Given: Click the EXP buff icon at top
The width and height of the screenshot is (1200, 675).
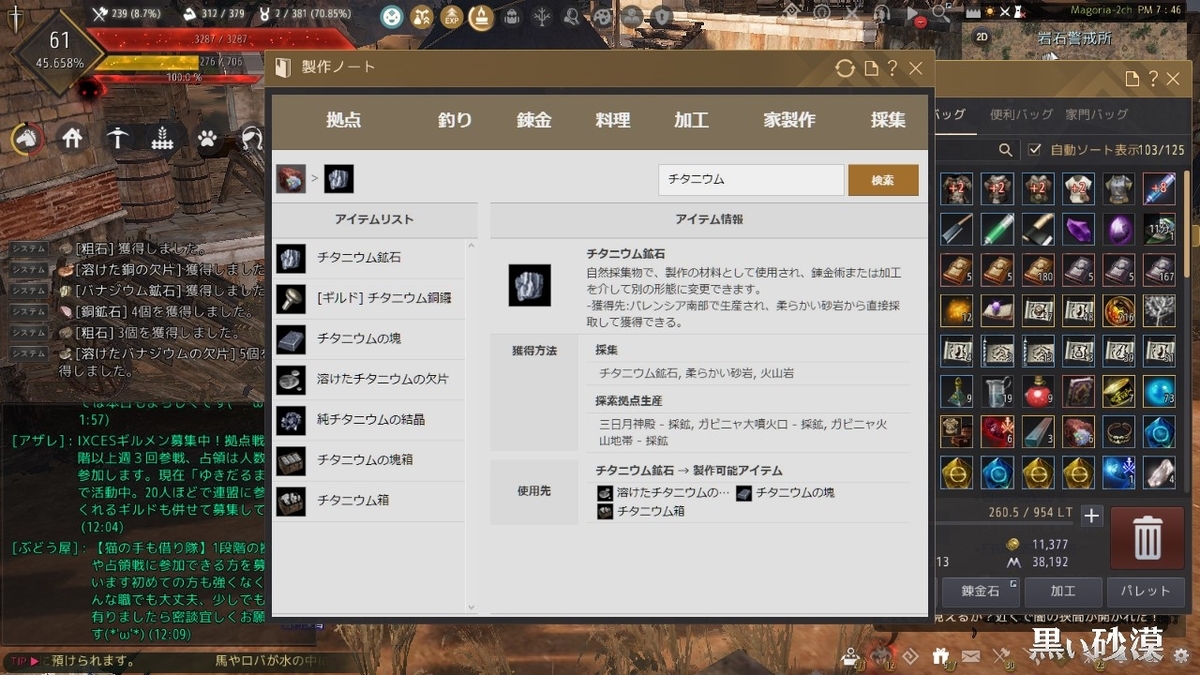Looking at the screenshot, I should tap(452, 16).
